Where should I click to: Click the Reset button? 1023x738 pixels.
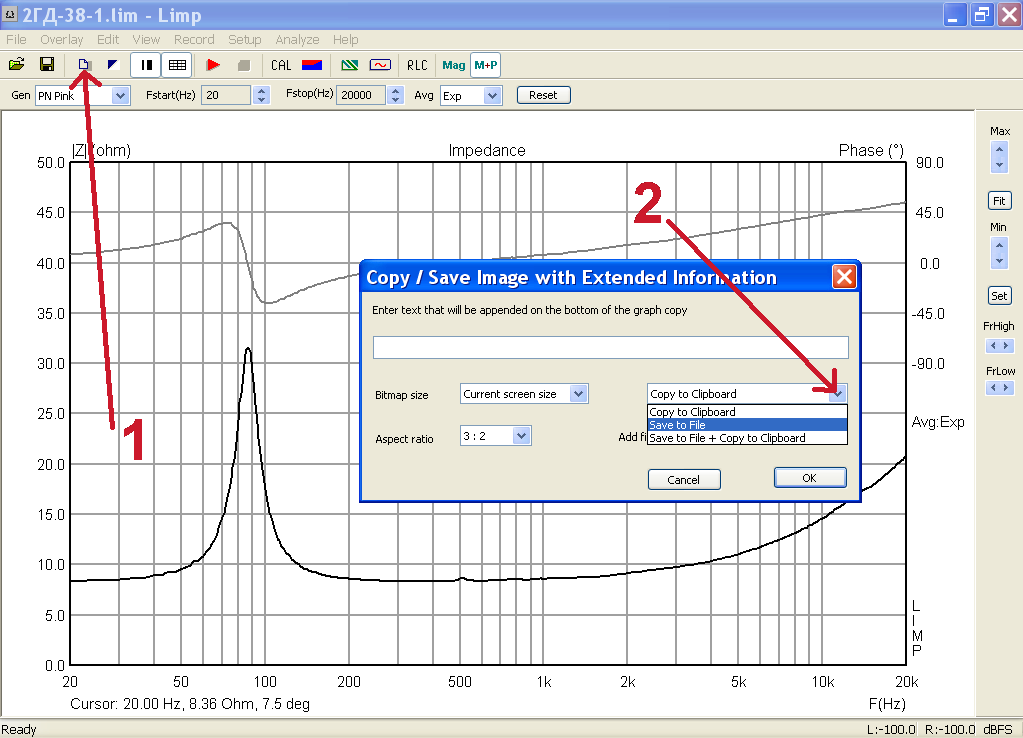click(543, 95)
